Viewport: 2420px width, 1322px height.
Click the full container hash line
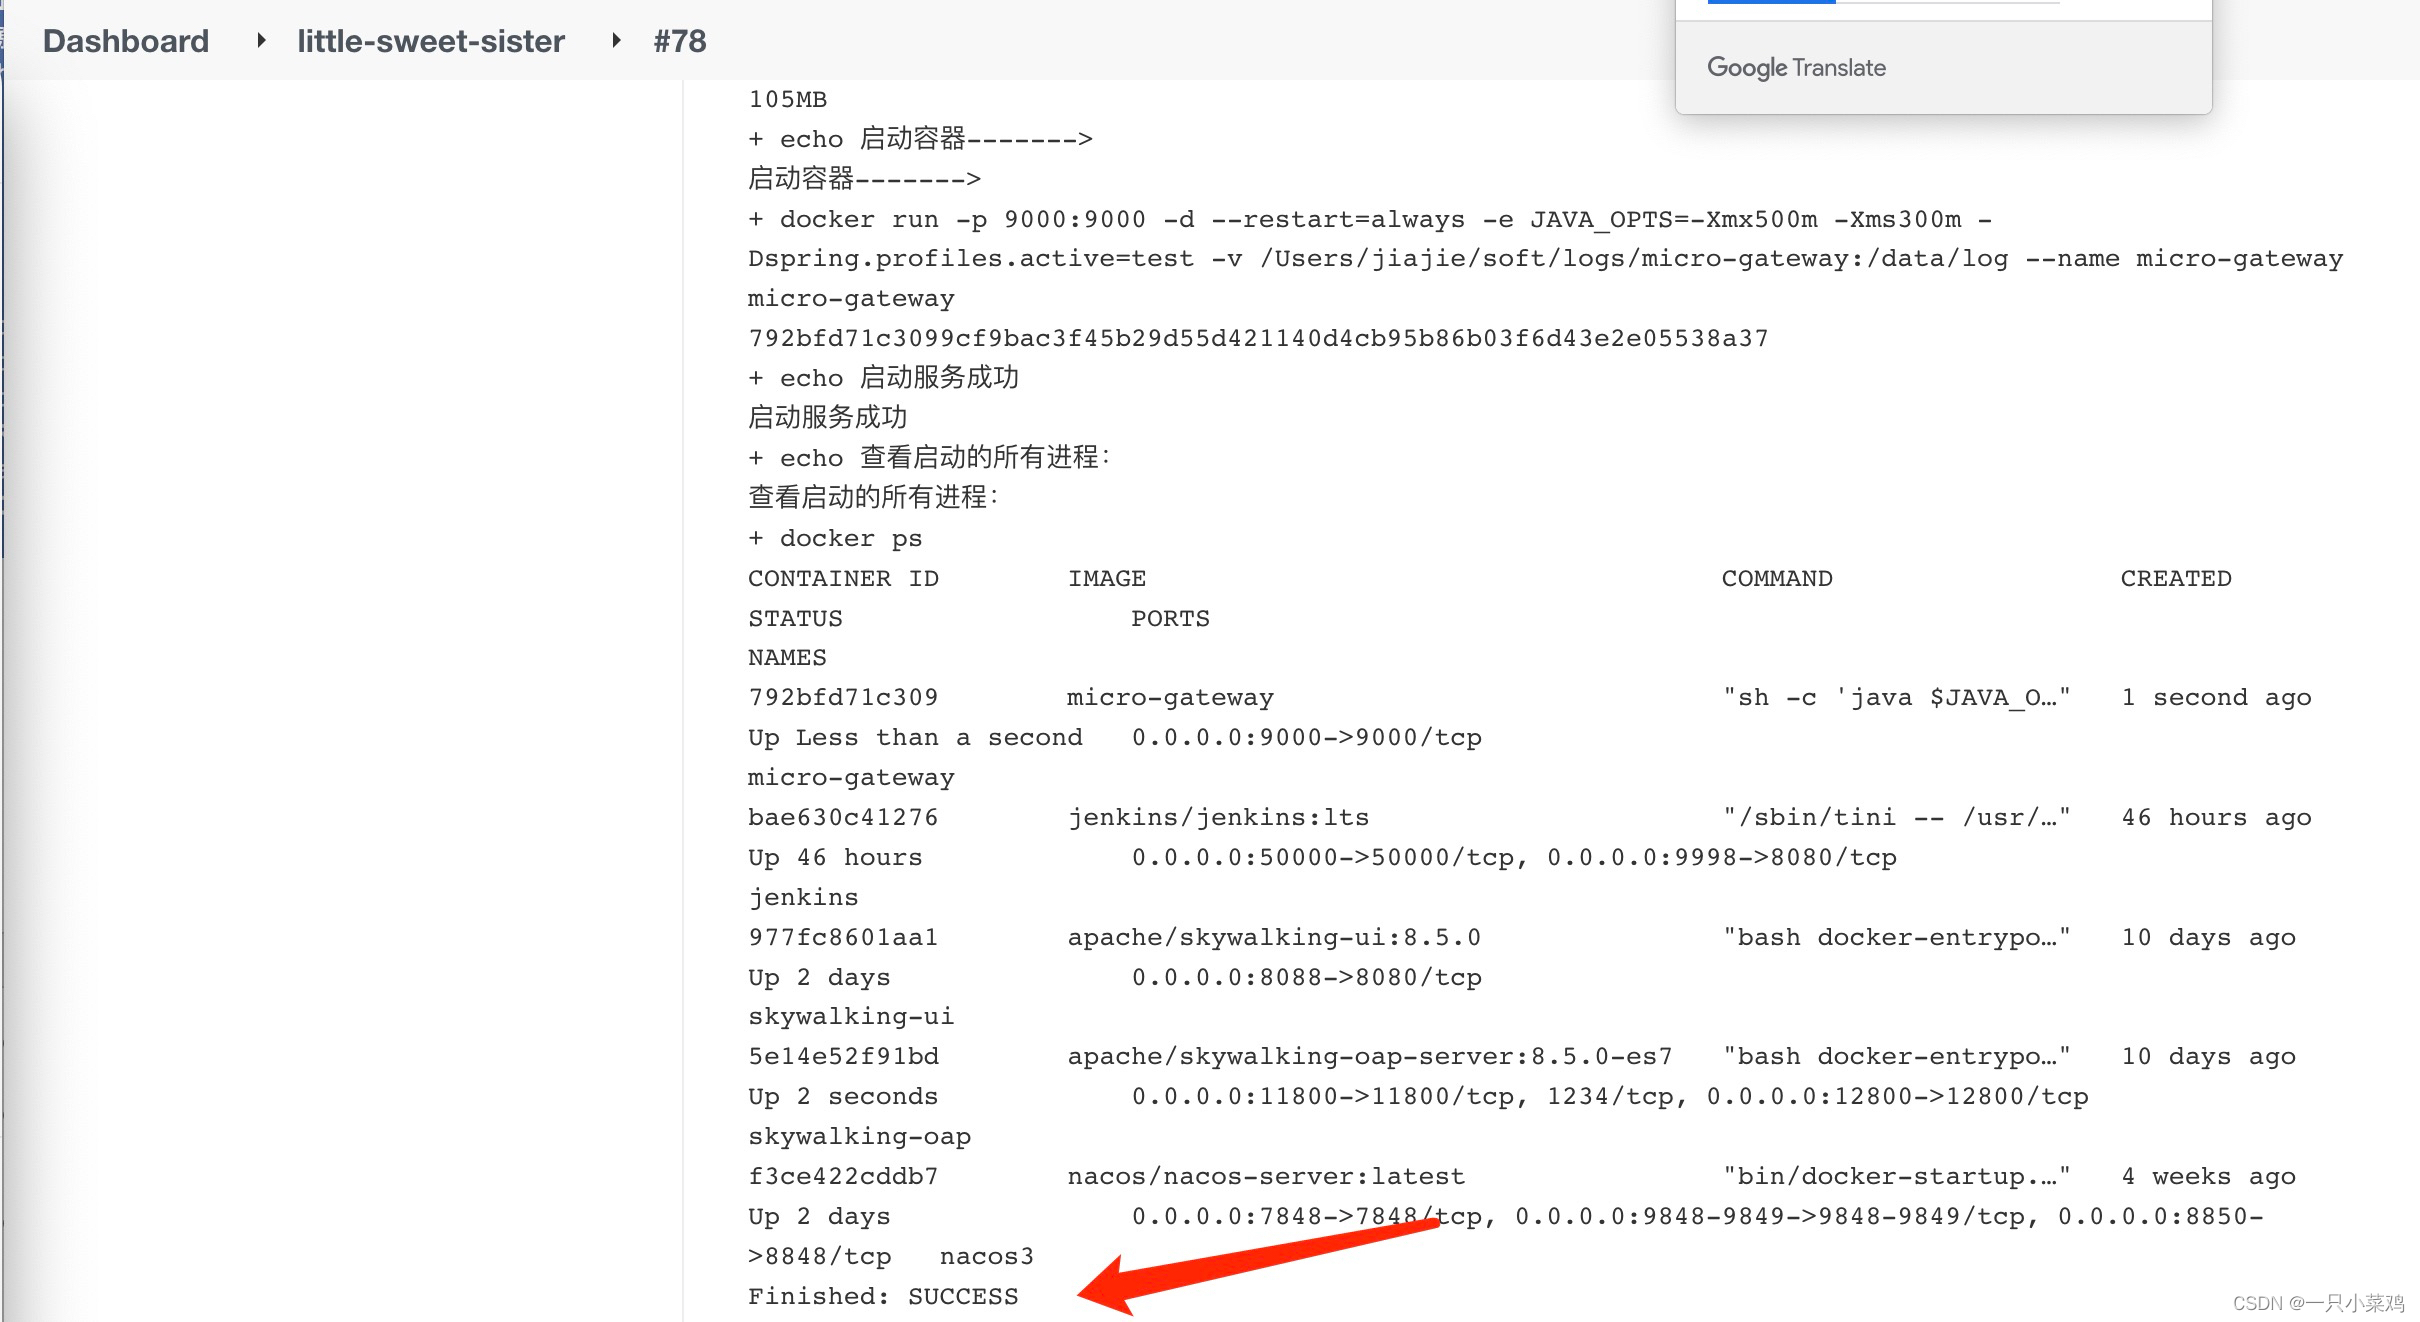1257,338
